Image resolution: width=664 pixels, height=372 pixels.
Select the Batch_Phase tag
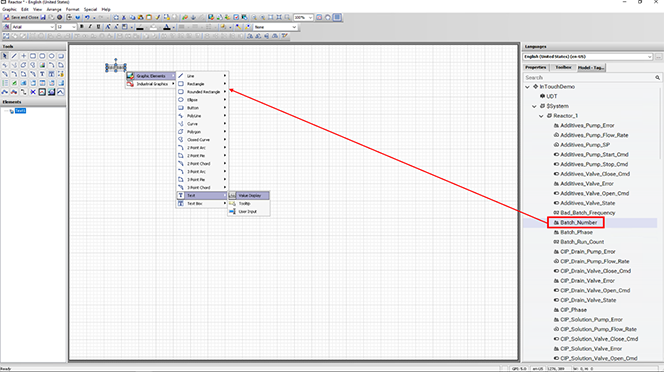click(576, 232)
